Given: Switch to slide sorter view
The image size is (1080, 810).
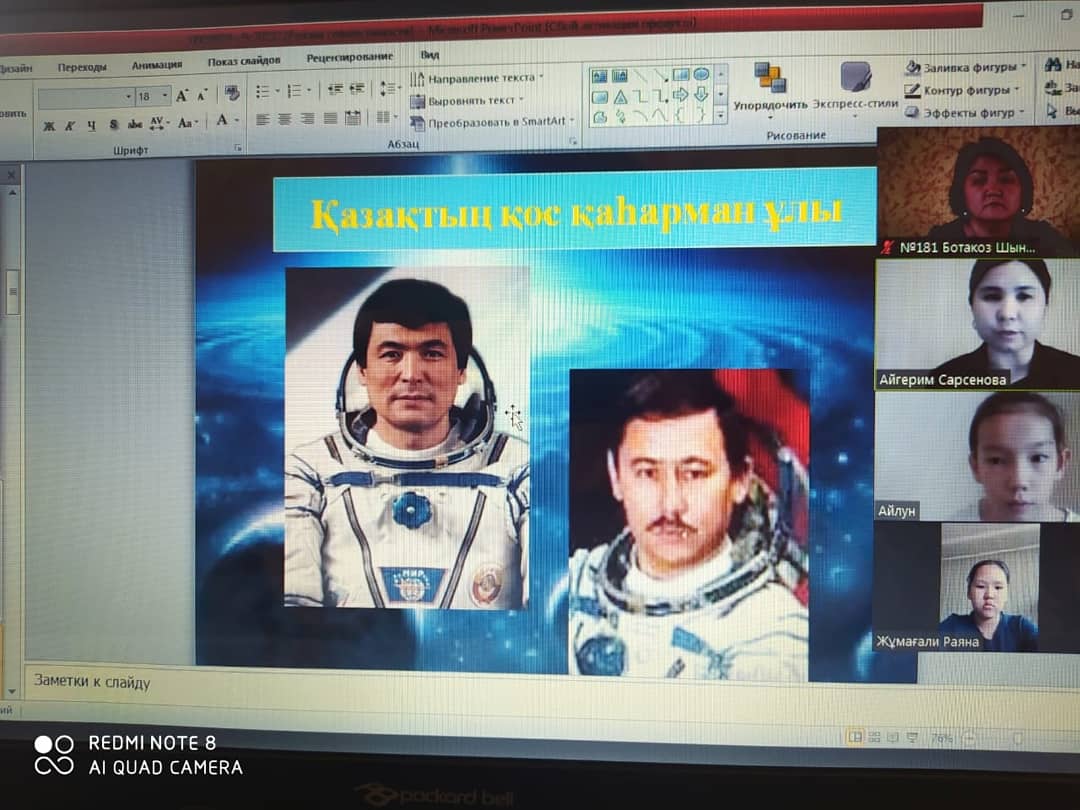Looking at the screenshot, I should click(x=874, y=738).
